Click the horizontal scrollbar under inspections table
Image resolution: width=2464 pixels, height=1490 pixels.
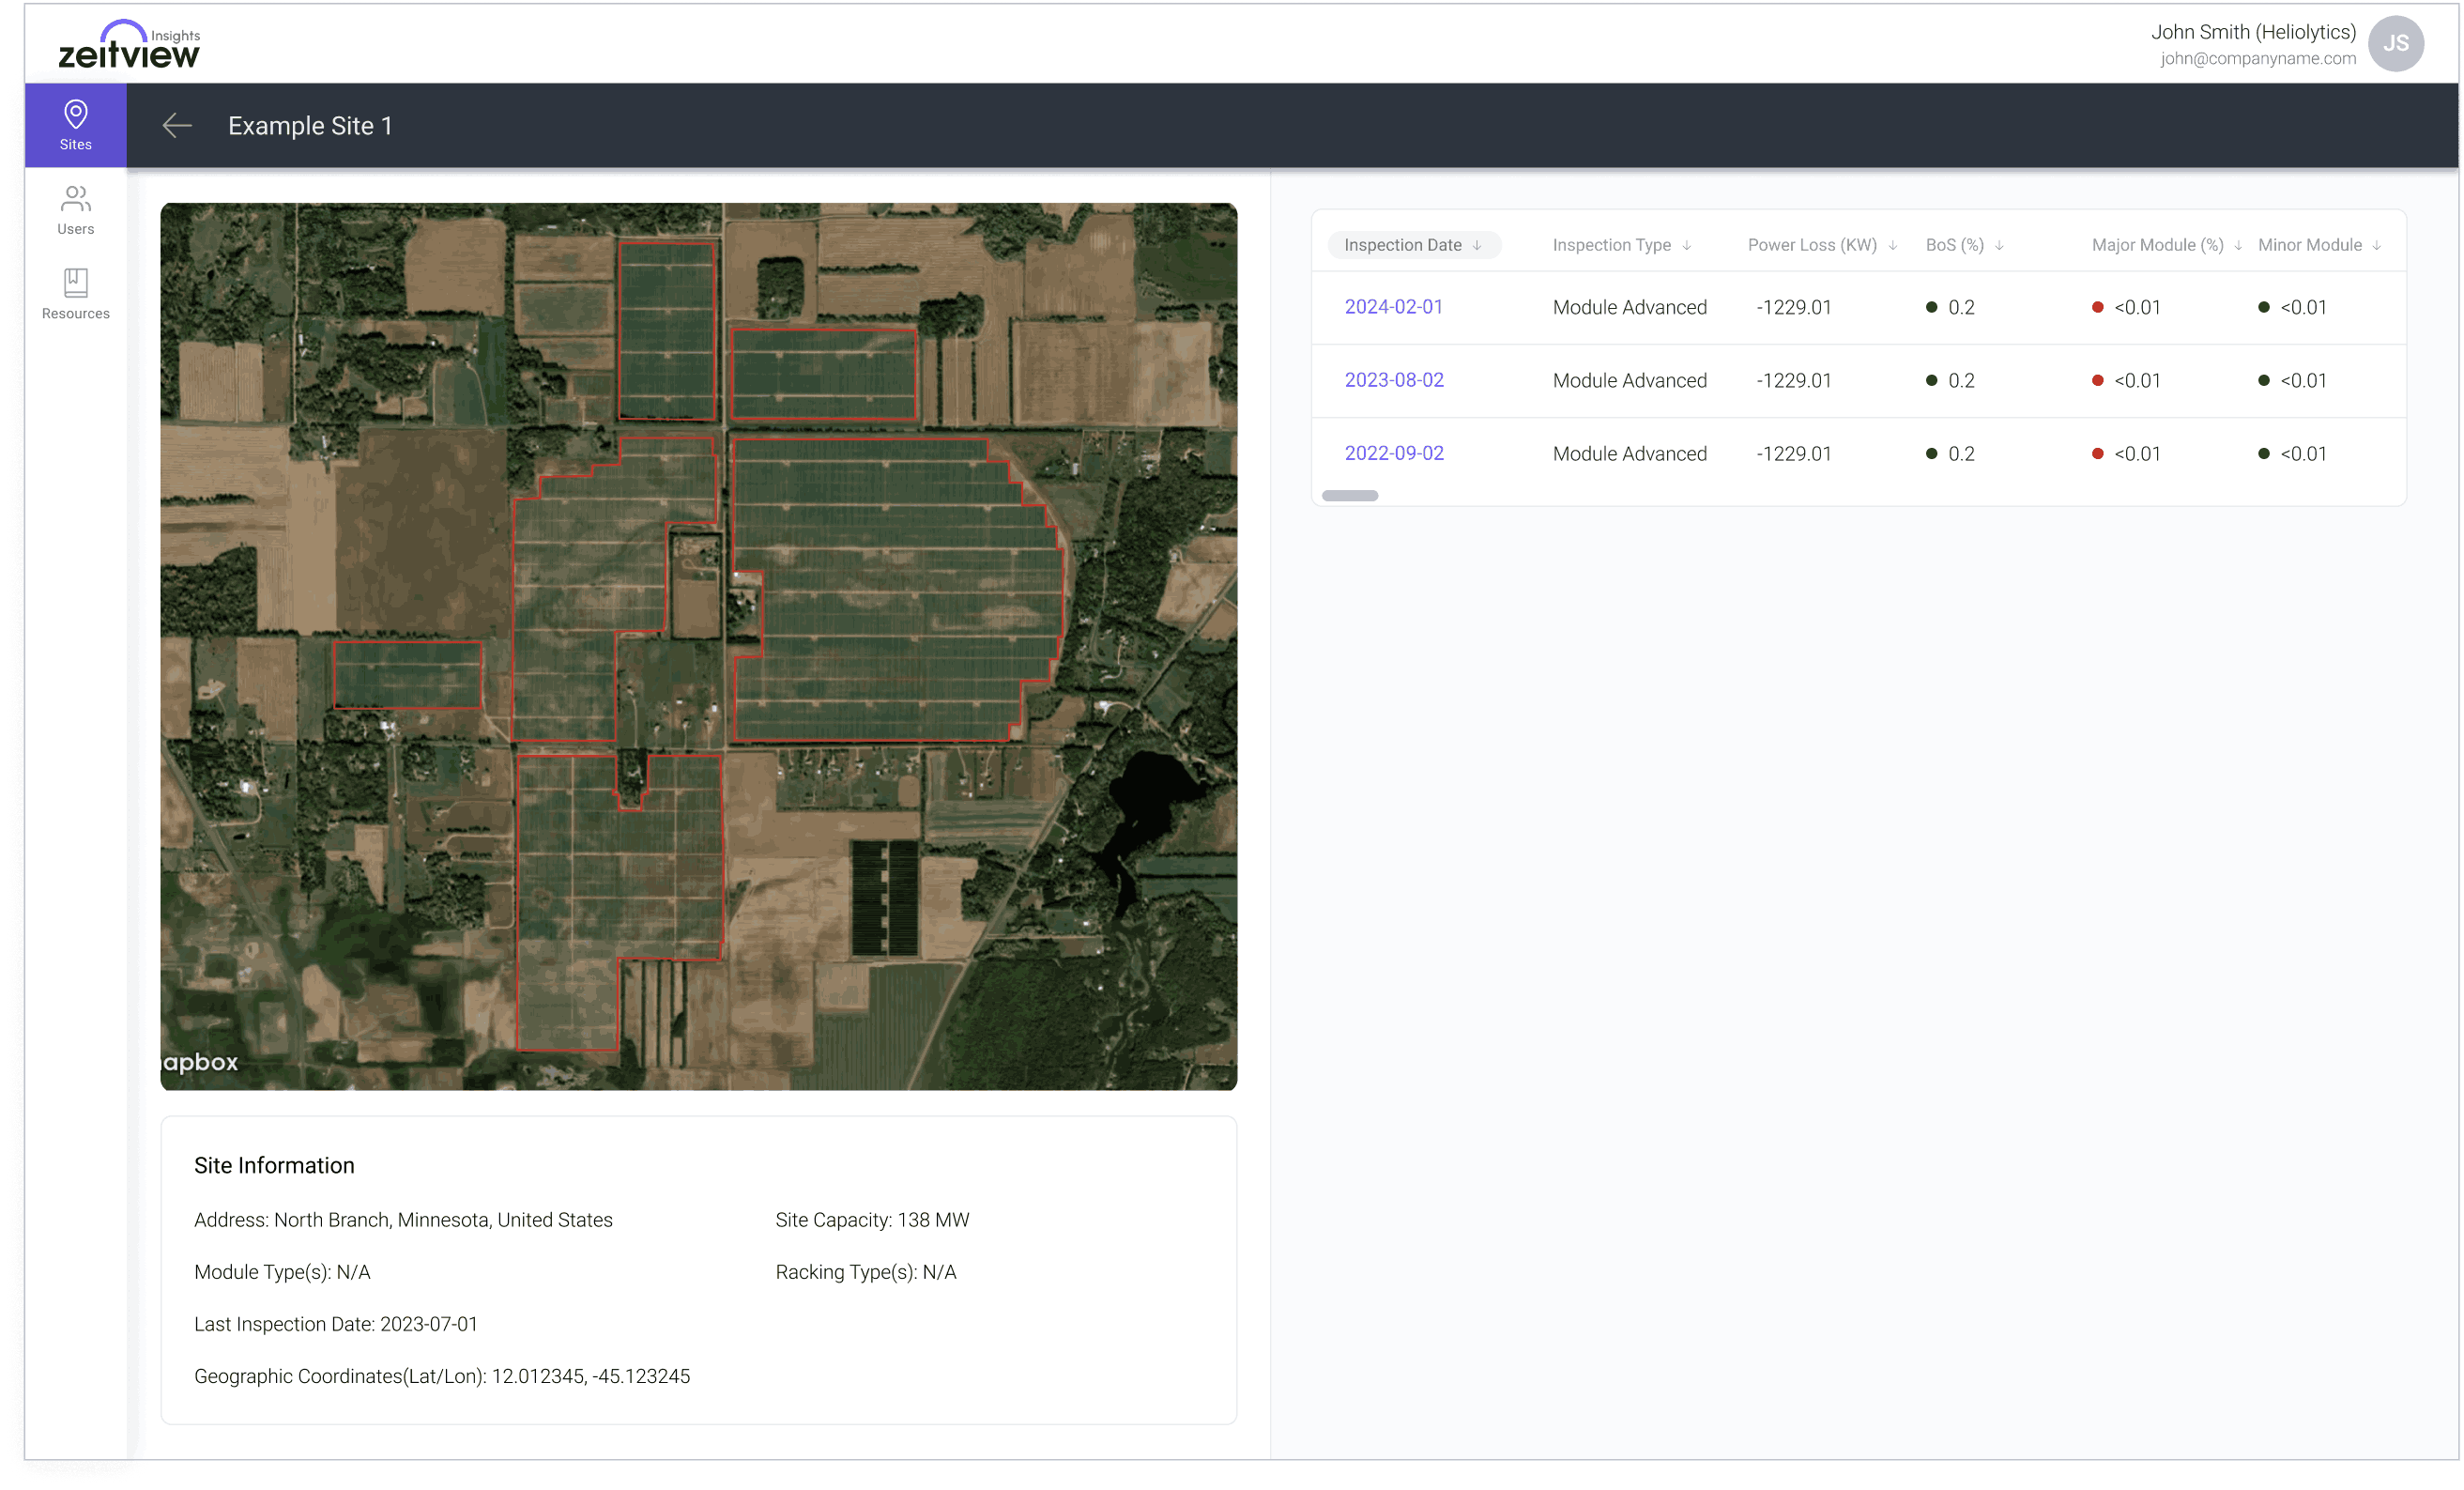(1350, 495)
